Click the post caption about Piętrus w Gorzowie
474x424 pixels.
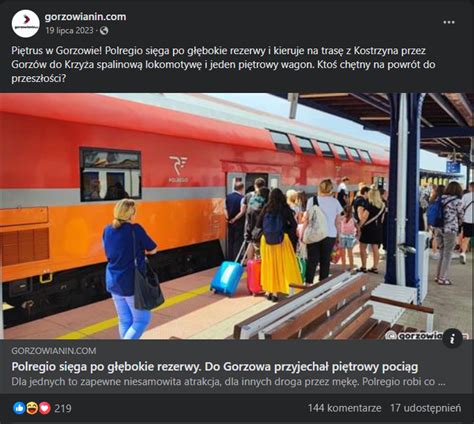(223, 65)
